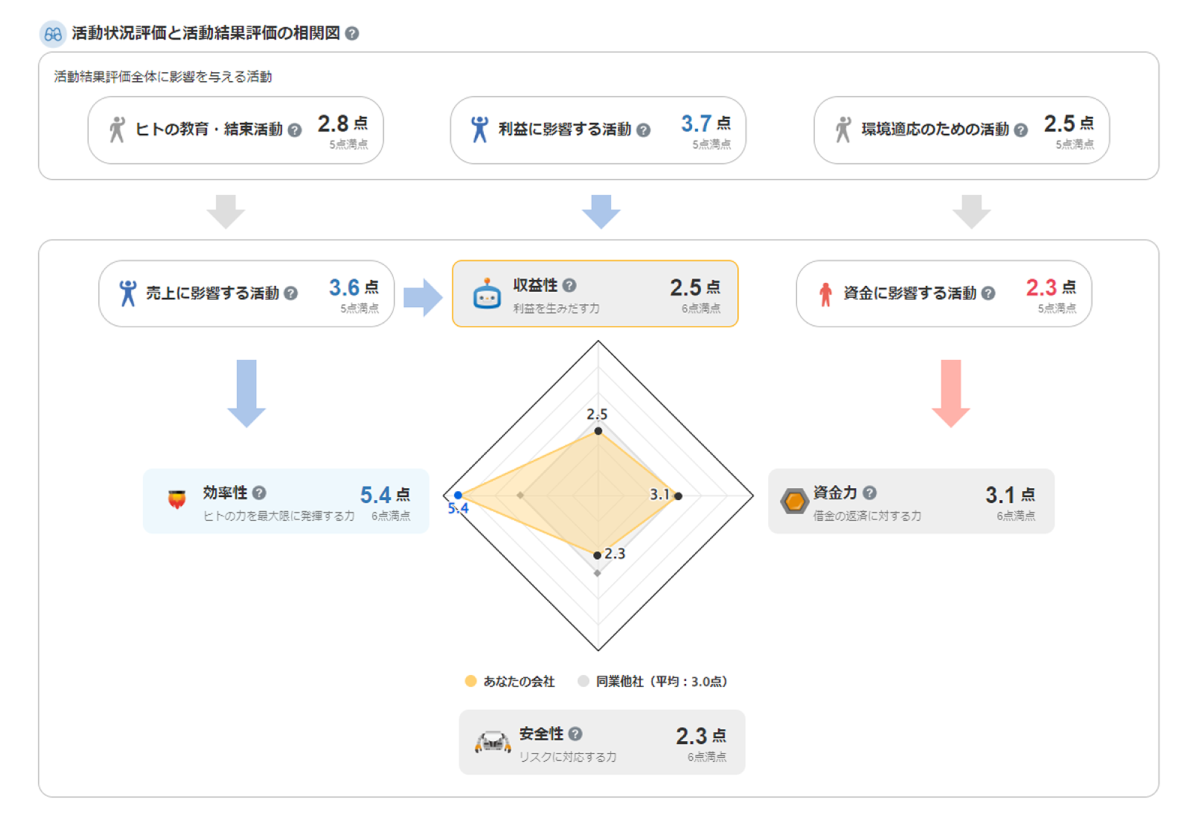Open help for ヒトの教育・結束活動
This screenshot has width=1200, height=826.
click(x=295, y=130)
